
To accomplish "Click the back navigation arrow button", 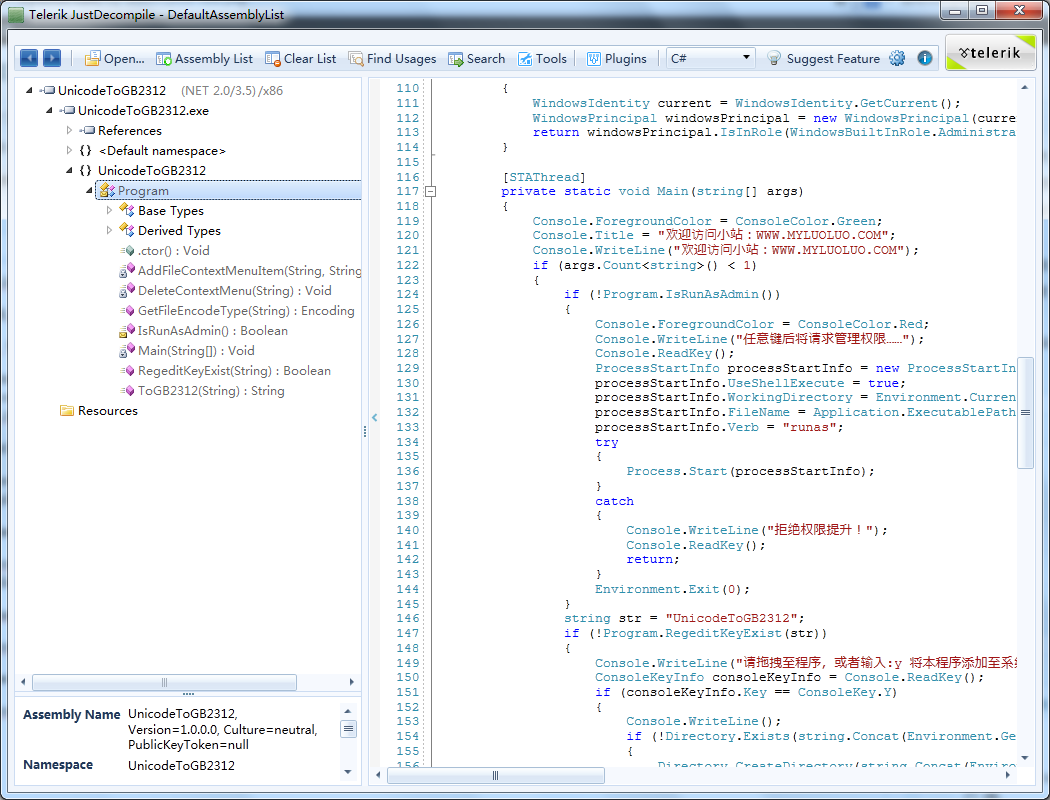I will click(x=29, y=58).
